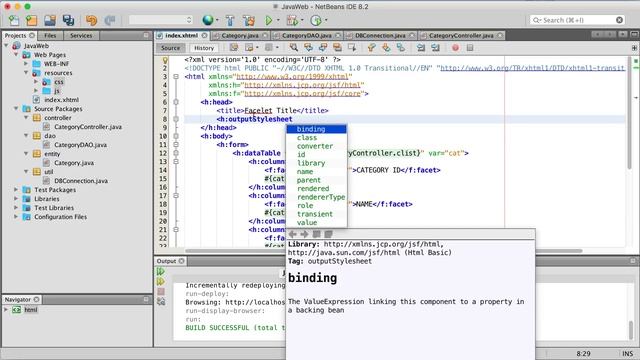Click the Toggle Bookmark icon
Viewport: 640px width, 360px height.
[401, 48]
